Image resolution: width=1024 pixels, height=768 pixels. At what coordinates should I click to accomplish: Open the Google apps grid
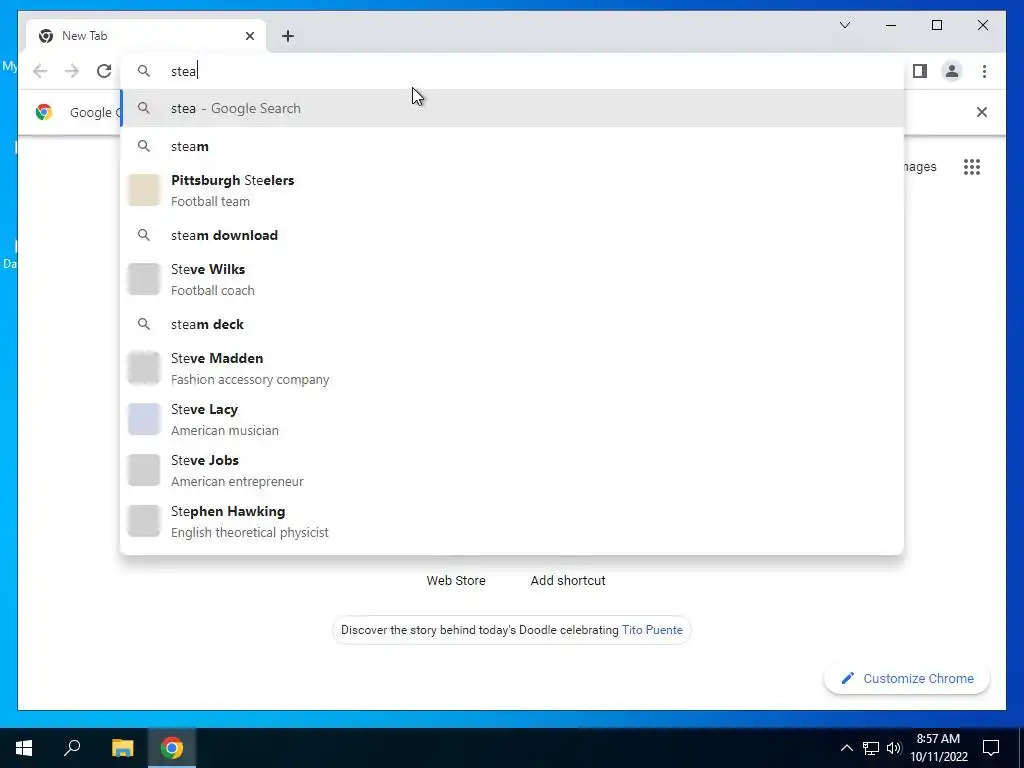coord(972,167)
